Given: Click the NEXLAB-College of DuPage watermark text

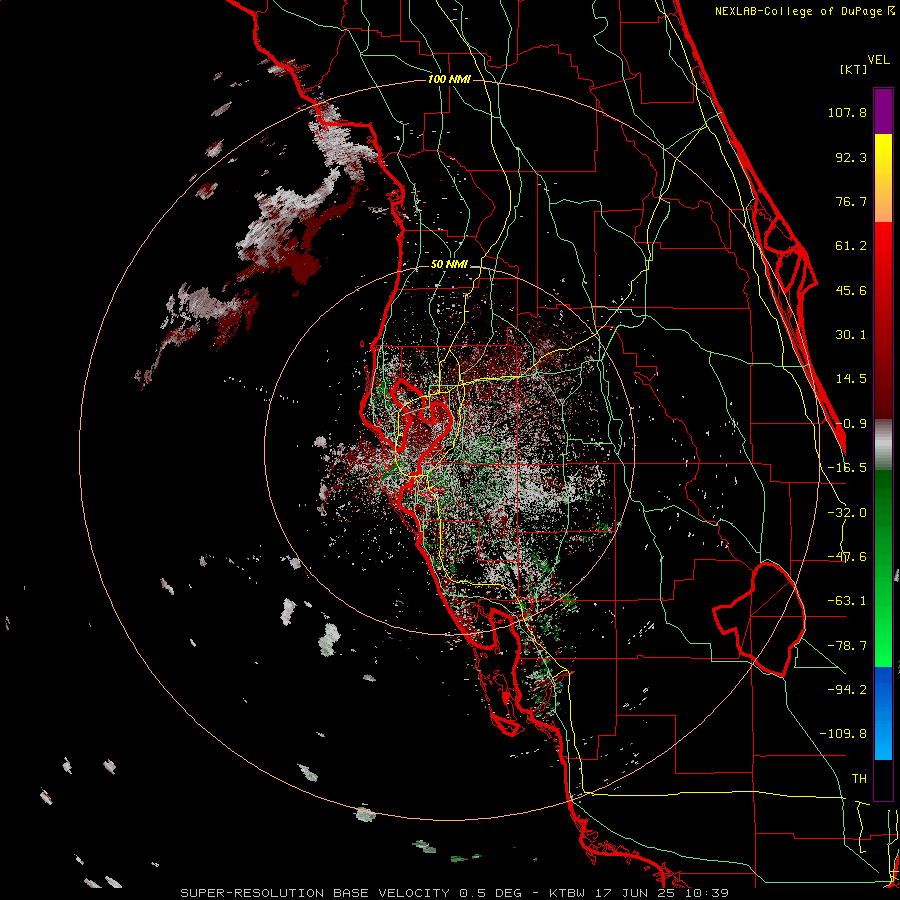Looking at the screenshot, I should (x=805, y=11).
